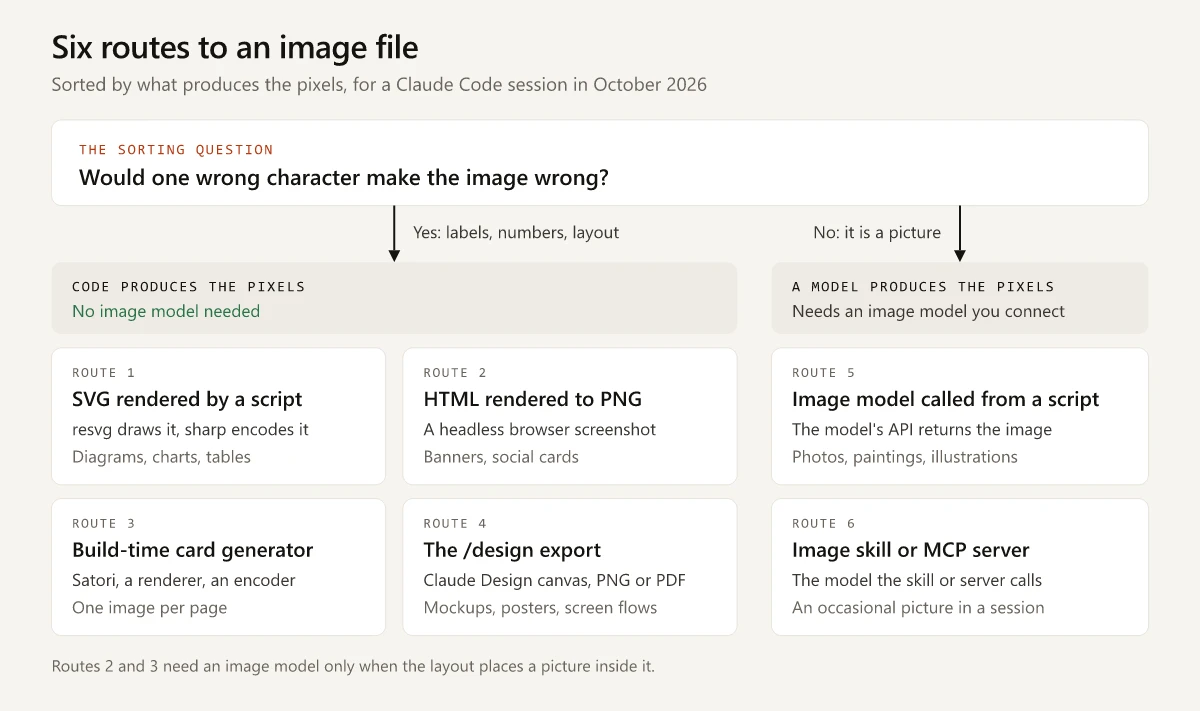Click 'Photos, paintings, illustrations'
The image size is (1200, 711).
905,457
